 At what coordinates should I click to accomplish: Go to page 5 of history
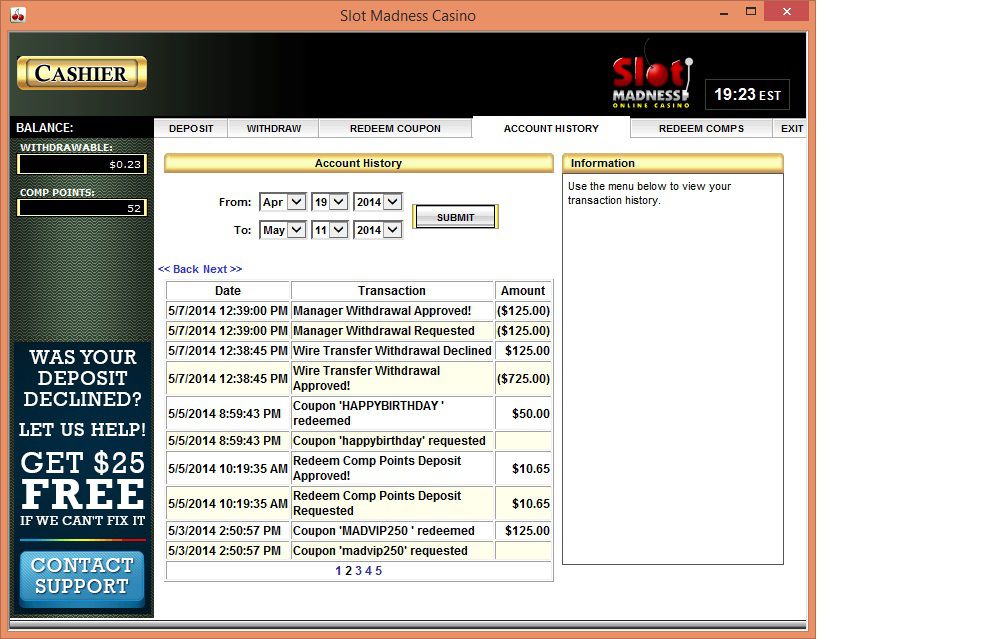click(x=379, y=571)
